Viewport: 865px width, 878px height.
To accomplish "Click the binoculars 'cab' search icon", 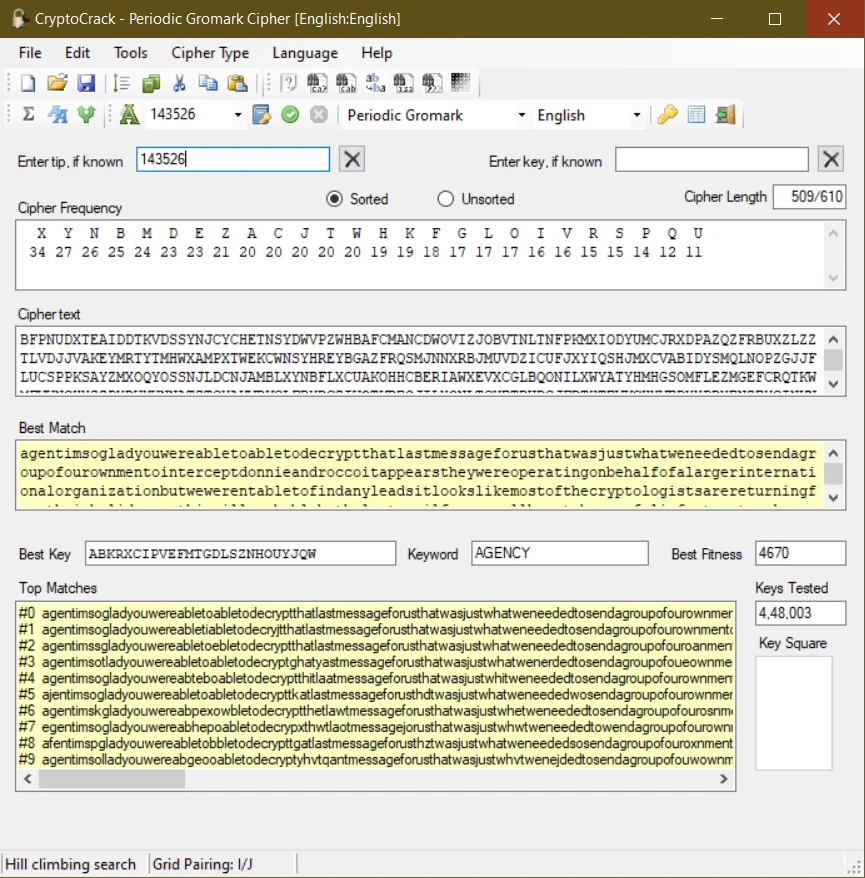I will click(x=346, y=83).
